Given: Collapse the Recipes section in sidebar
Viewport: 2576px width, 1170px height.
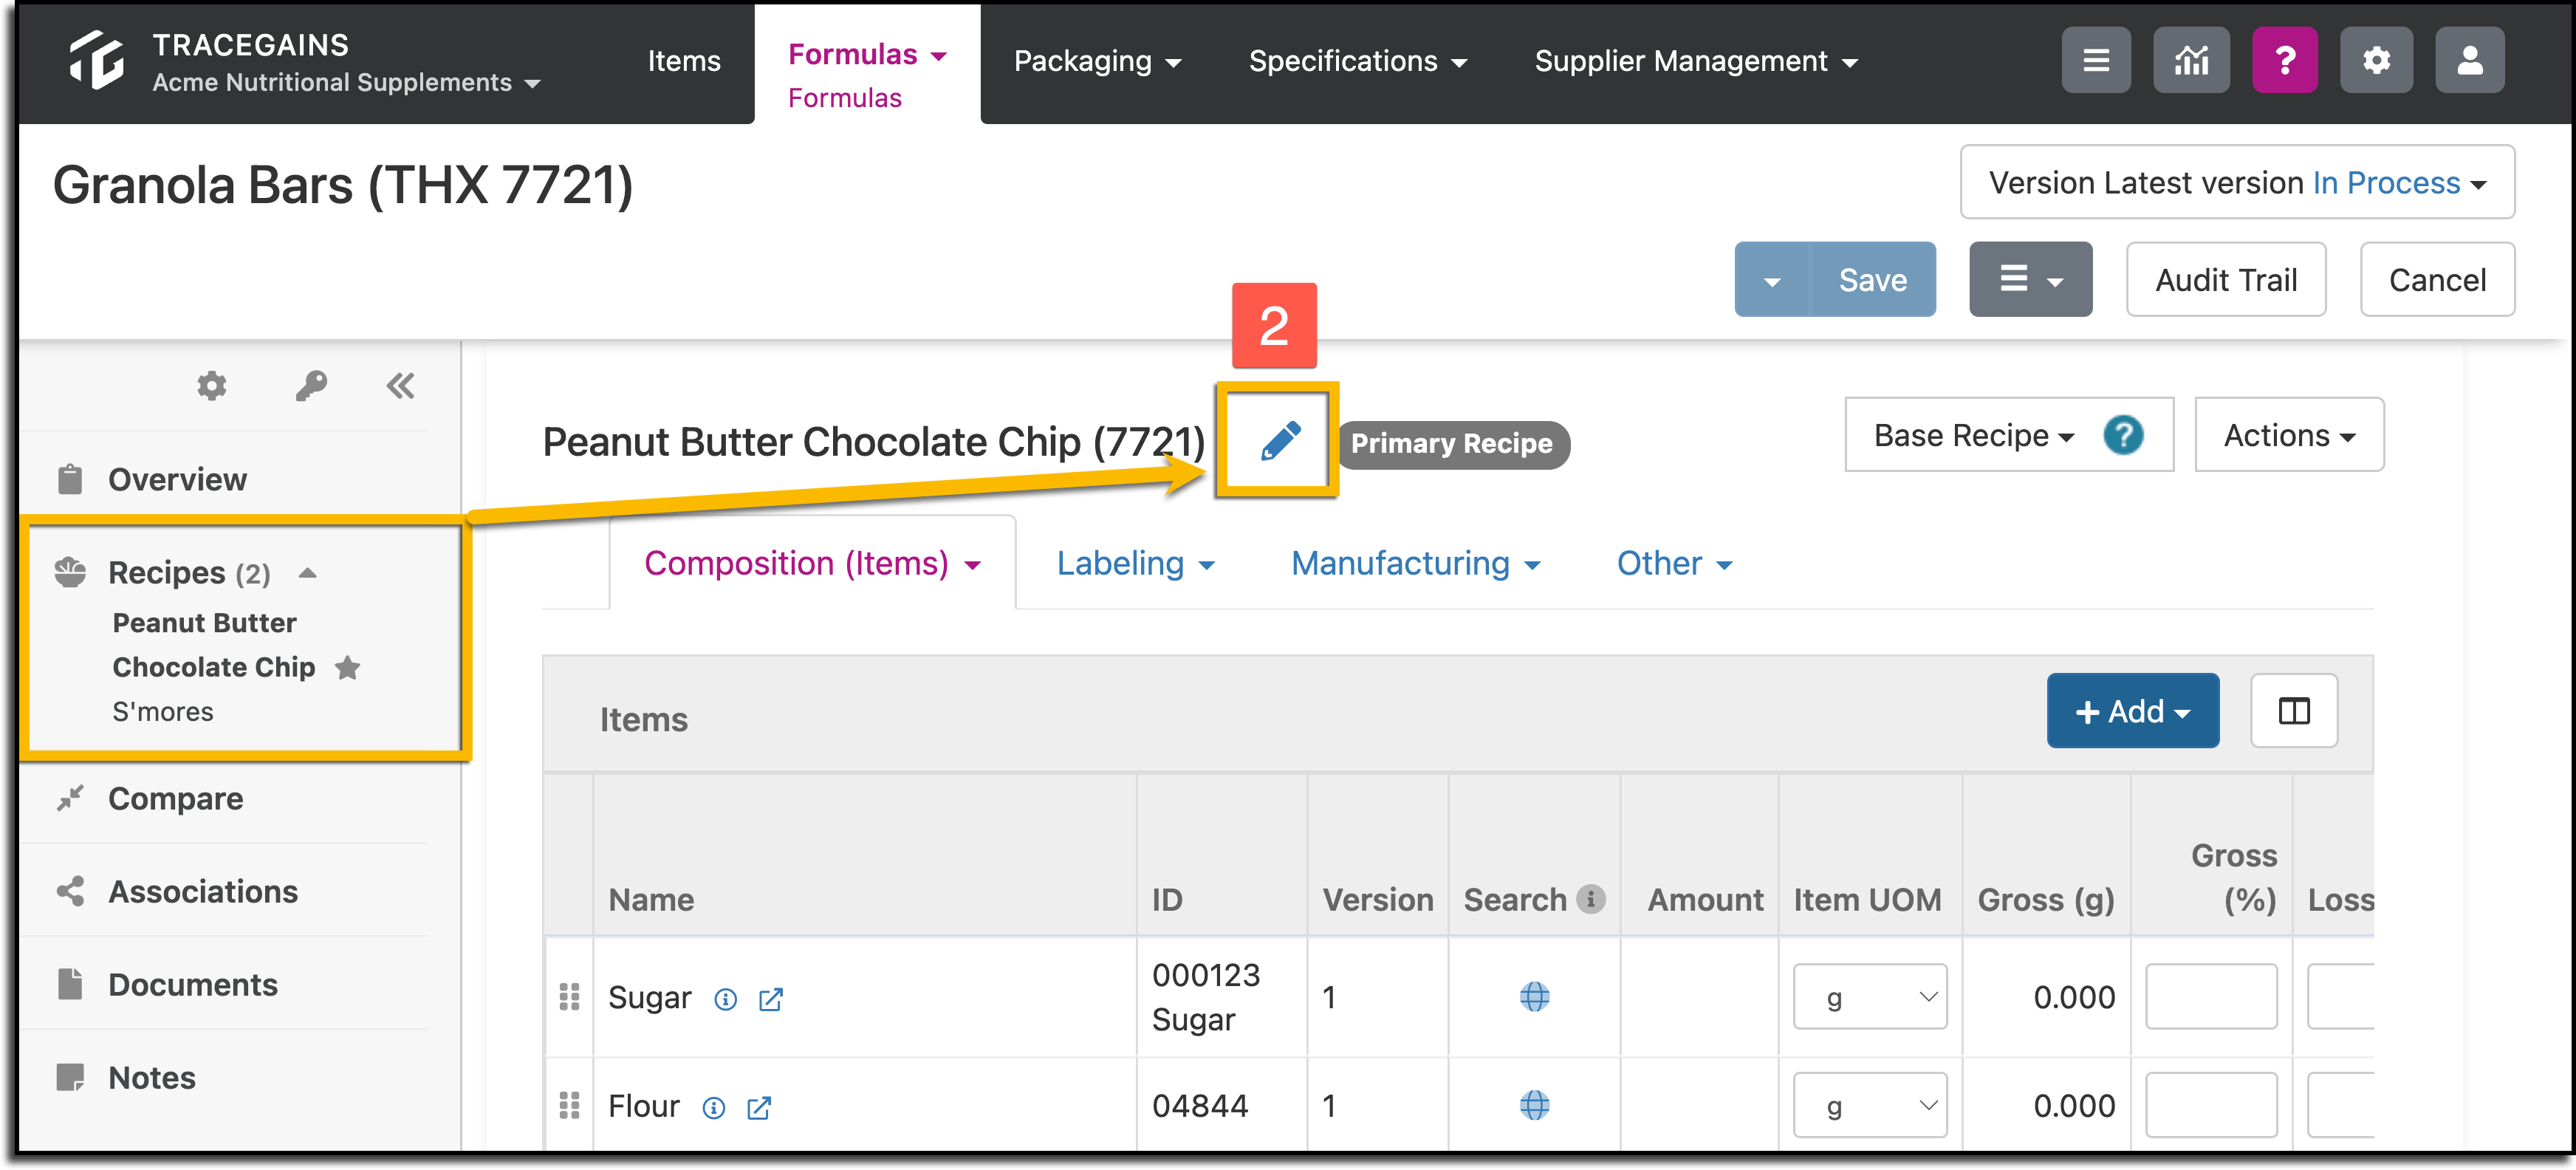Looking at the screenshot, I should [308, 573].
